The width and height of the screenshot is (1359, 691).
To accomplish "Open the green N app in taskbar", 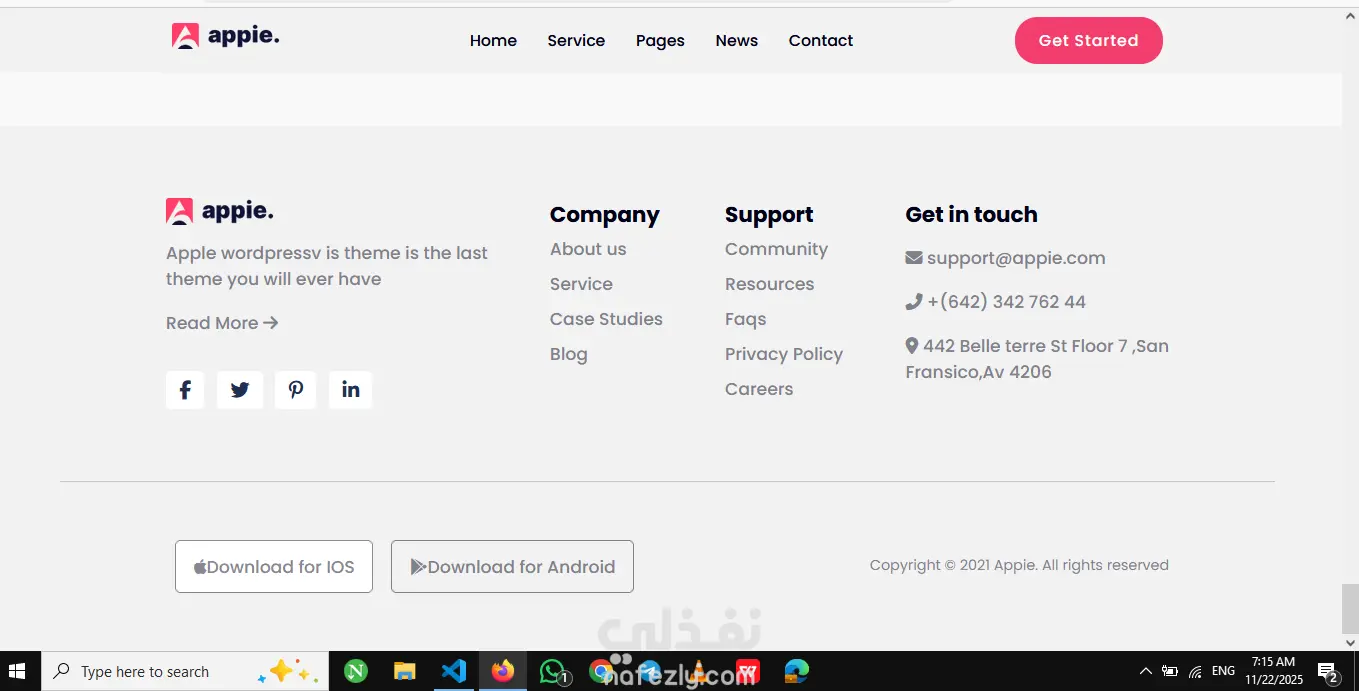I will click(x=356, y=671).
